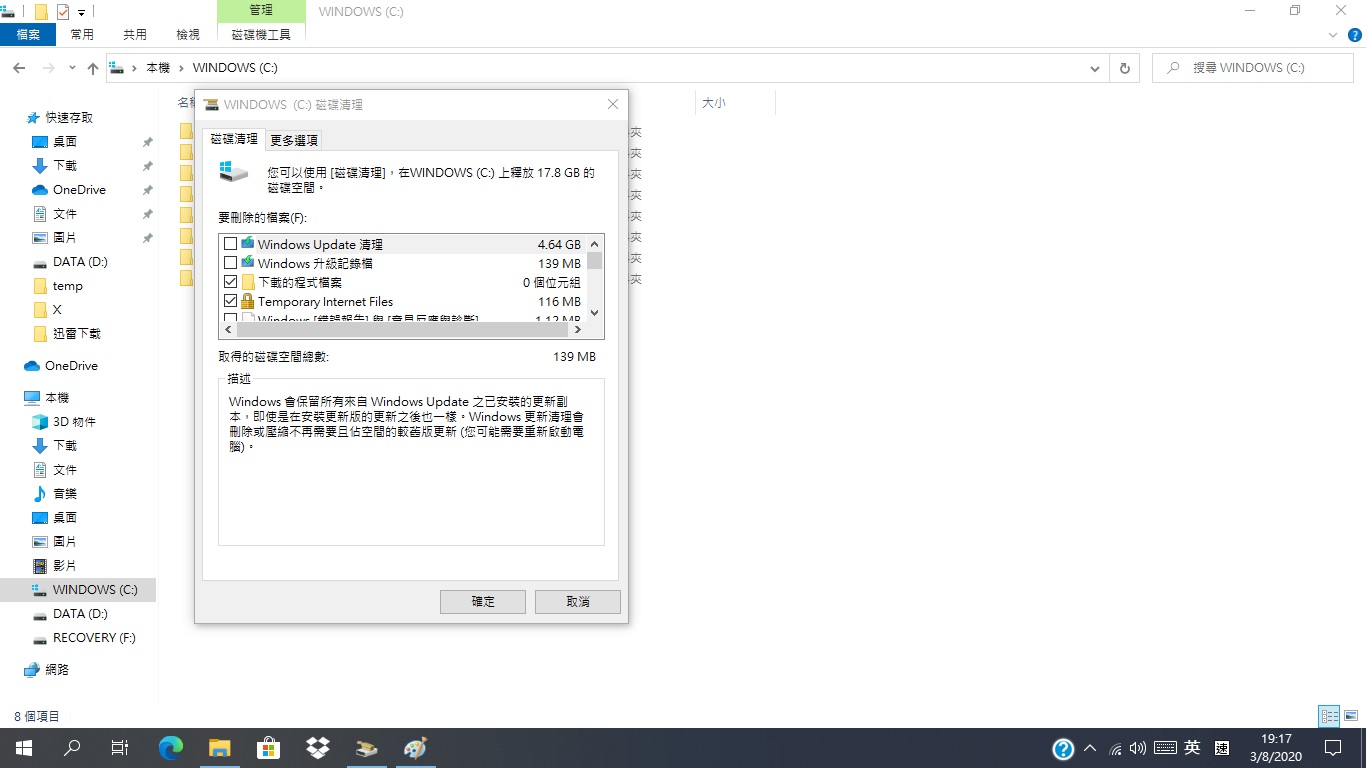The image size is (1366, 768).
Task: Check the Windows Update 清理 checkbox
Action: click(231, 244)
